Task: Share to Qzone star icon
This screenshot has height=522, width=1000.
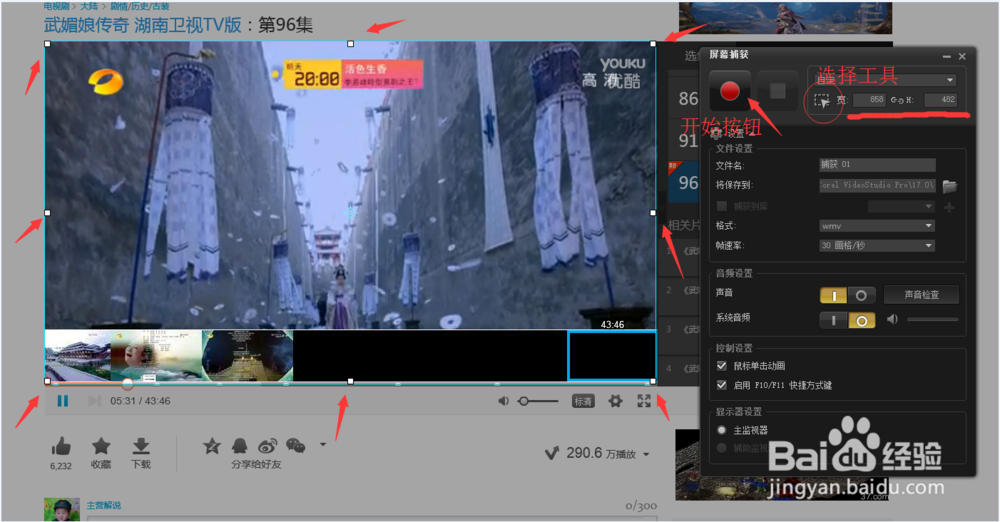Action: click(x=212, y=446)
